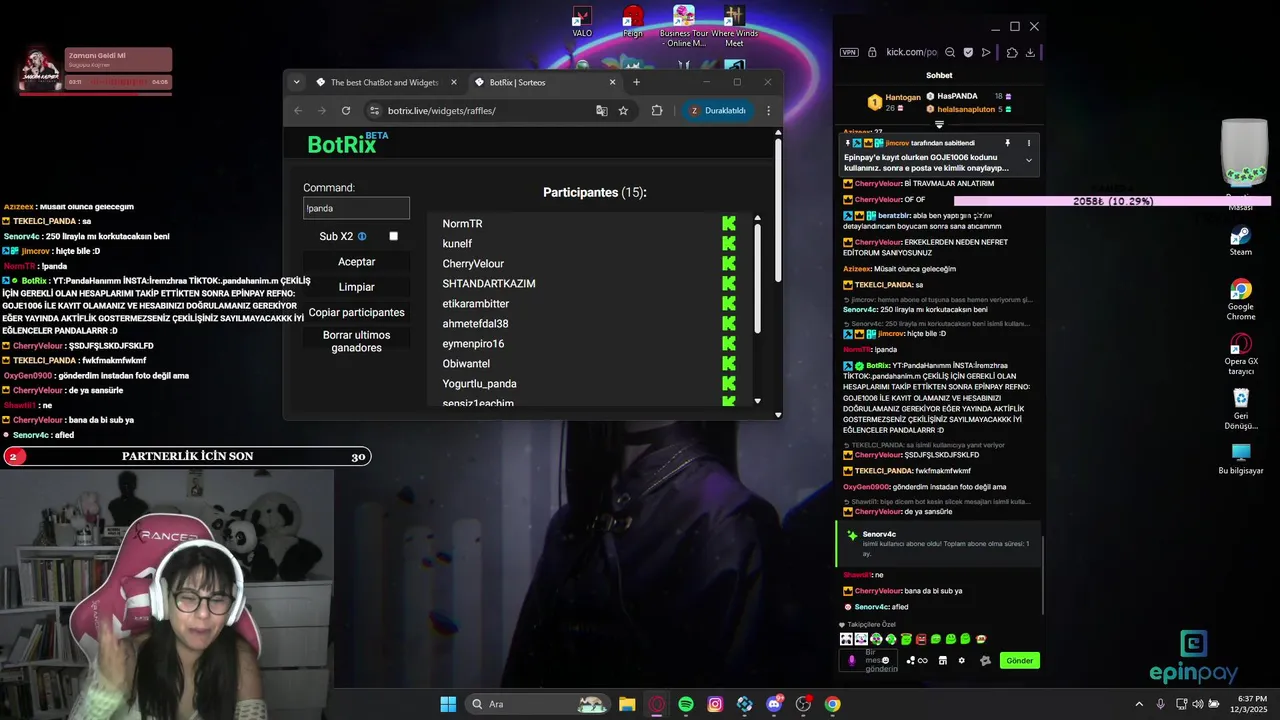
Task: Click the Kick icon beside etikarambitter
Action: 729,303
